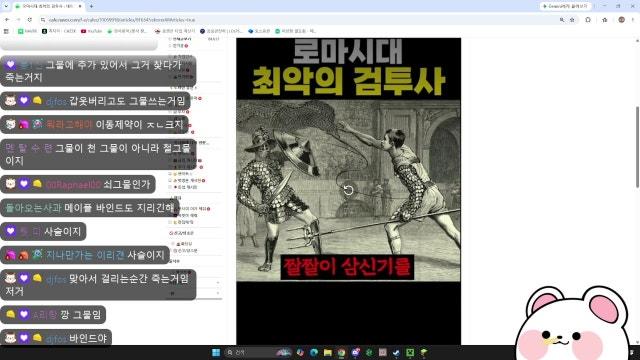Open the last green-icon bookmark
Image resolution: width=640 pixels, height=360 pixels.
(x=296, y=31)
